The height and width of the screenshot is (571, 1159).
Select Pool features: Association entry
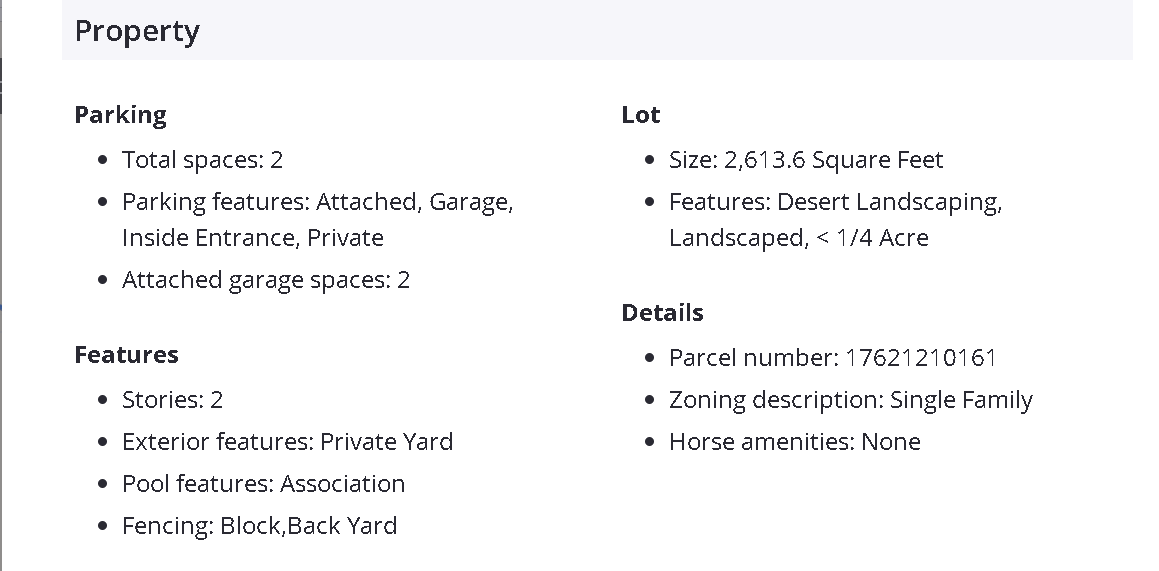263,484
